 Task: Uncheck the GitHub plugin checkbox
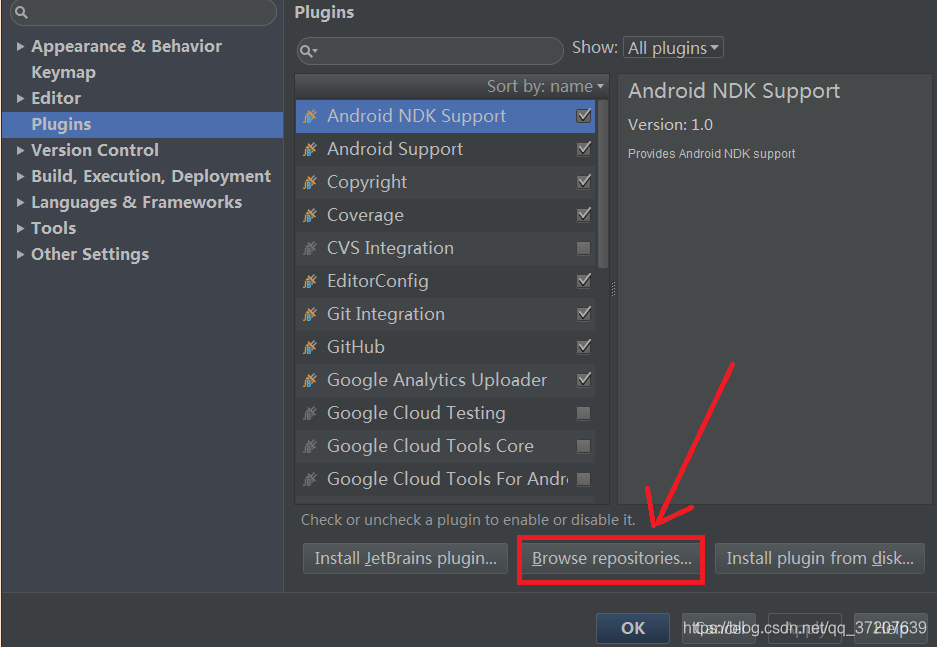coord(584,347)
